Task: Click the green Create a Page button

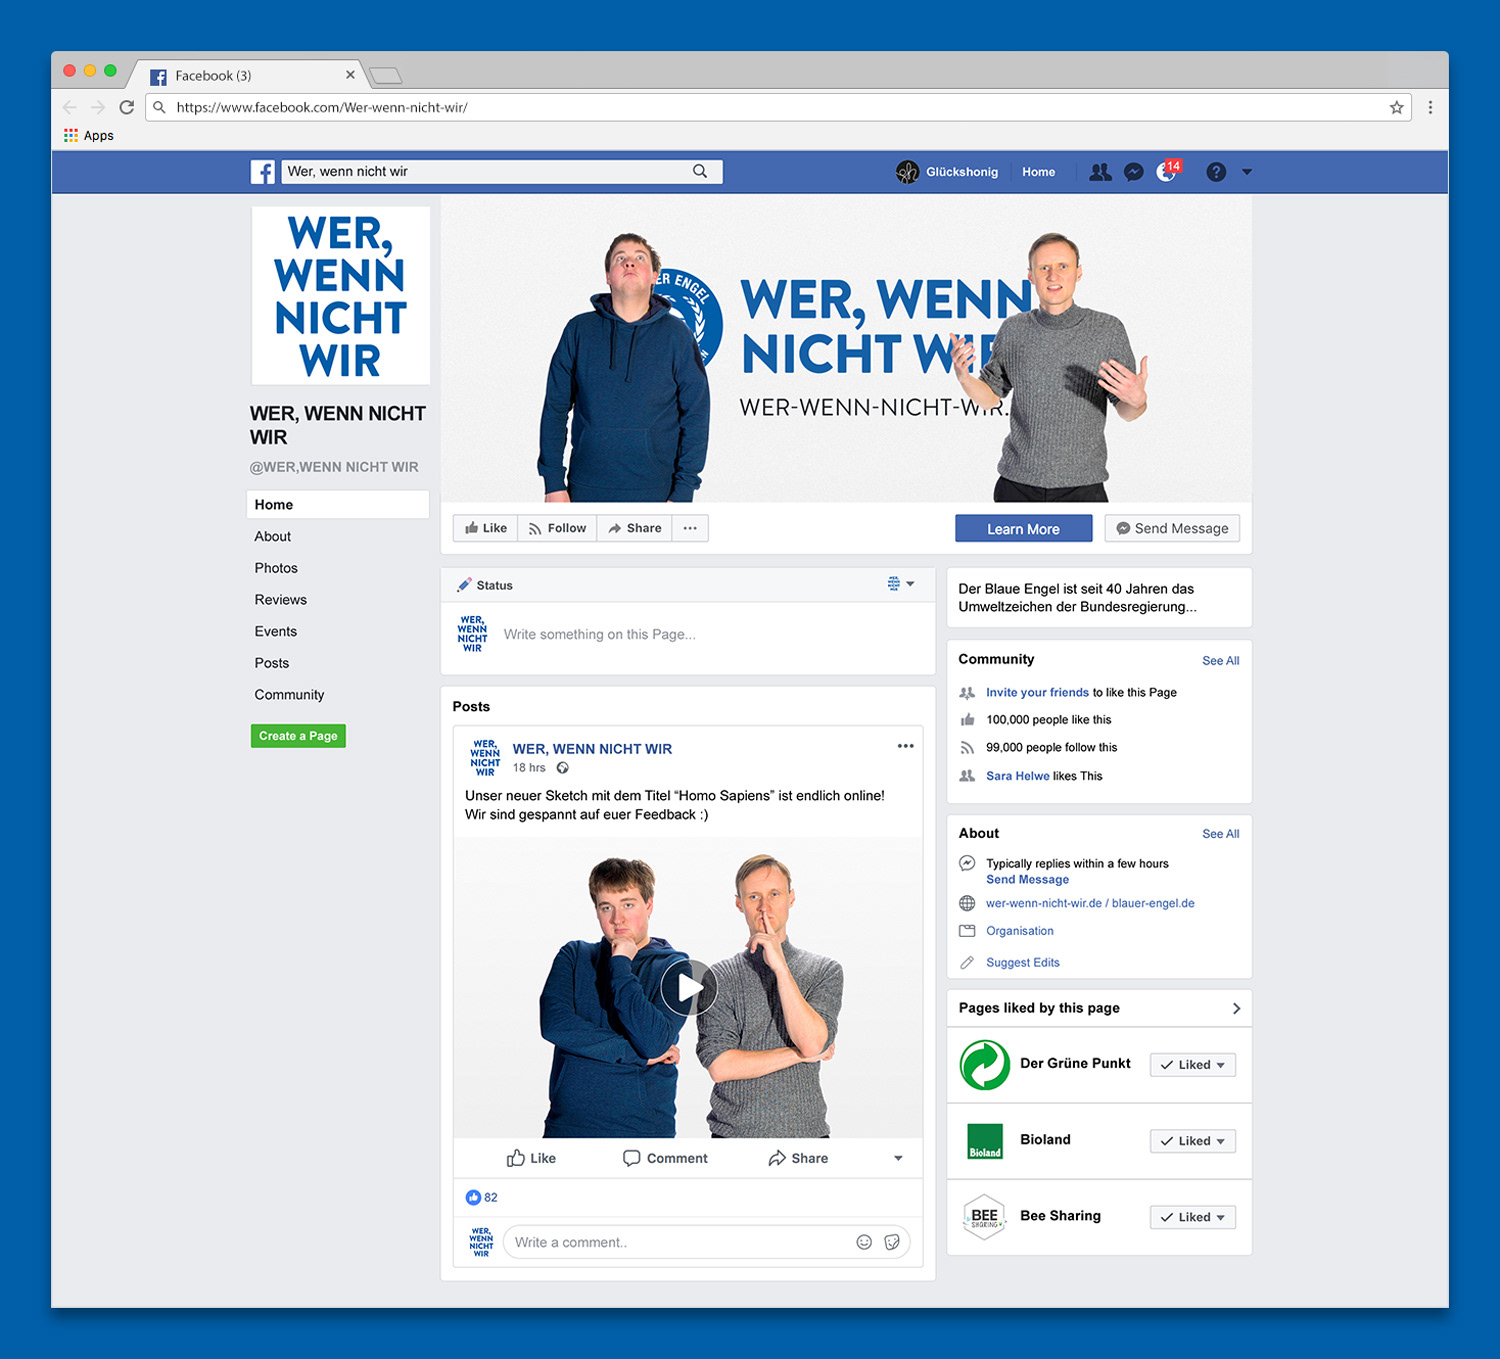Action: coord(298,736)
